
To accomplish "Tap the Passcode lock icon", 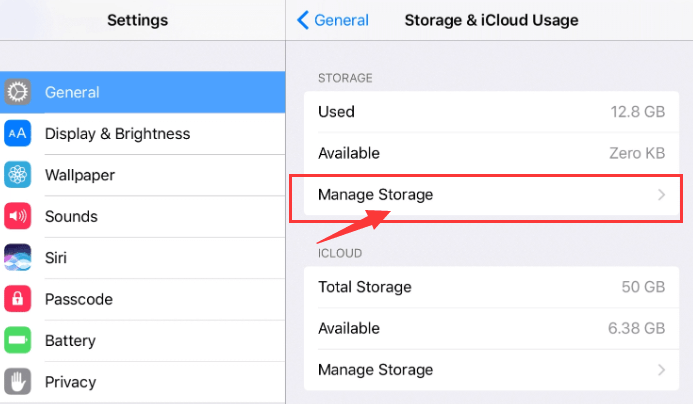I will click(x=17, y=299).
